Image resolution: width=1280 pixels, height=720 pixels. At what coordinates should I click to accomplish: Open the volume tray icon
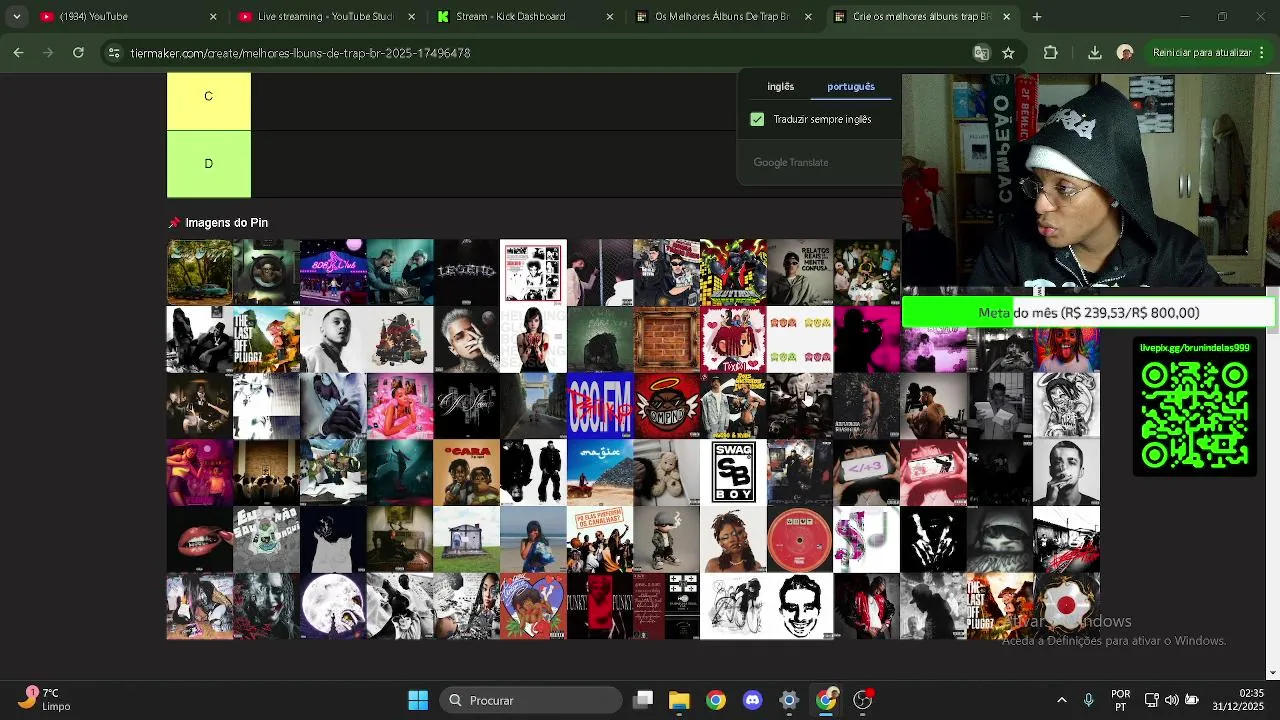click(x=1172, y=700)
